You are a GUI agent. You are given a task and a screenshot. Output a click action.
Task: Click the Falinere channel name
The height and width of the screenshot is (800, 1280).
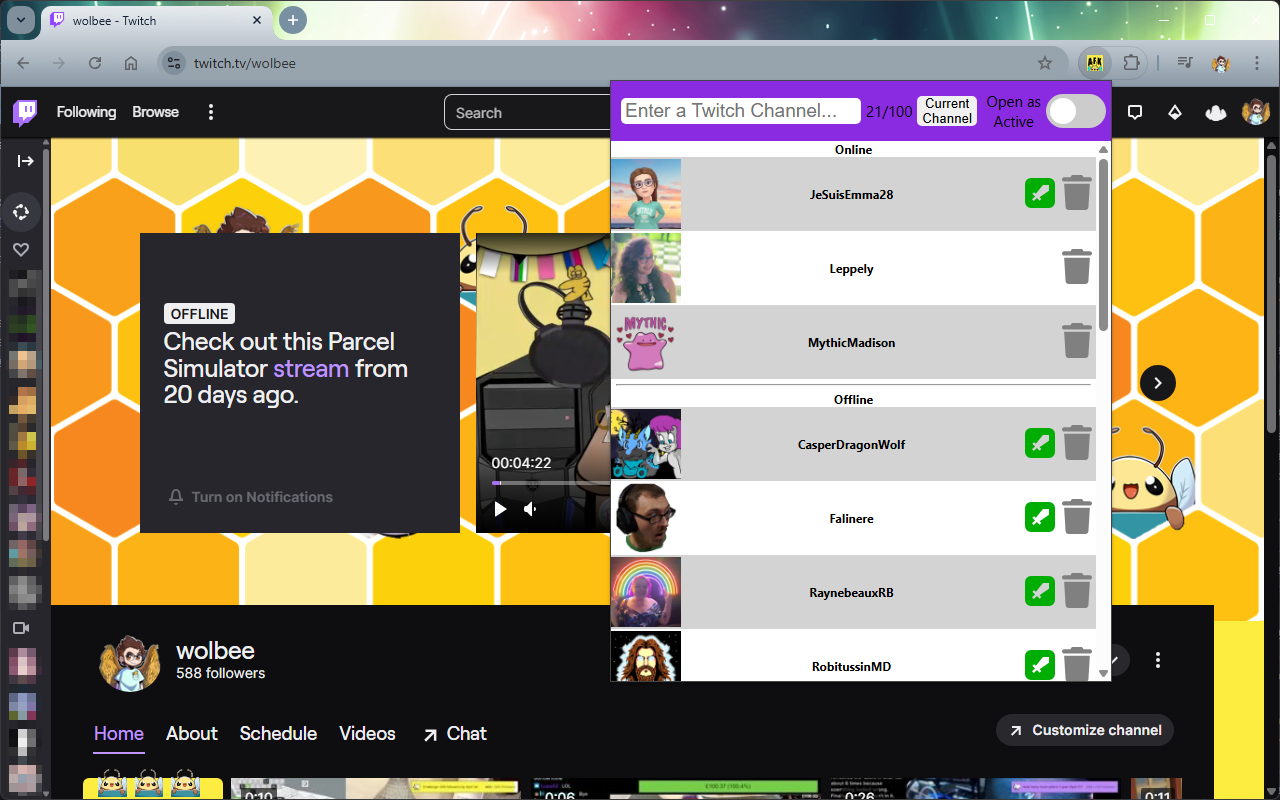click(852, 519)
